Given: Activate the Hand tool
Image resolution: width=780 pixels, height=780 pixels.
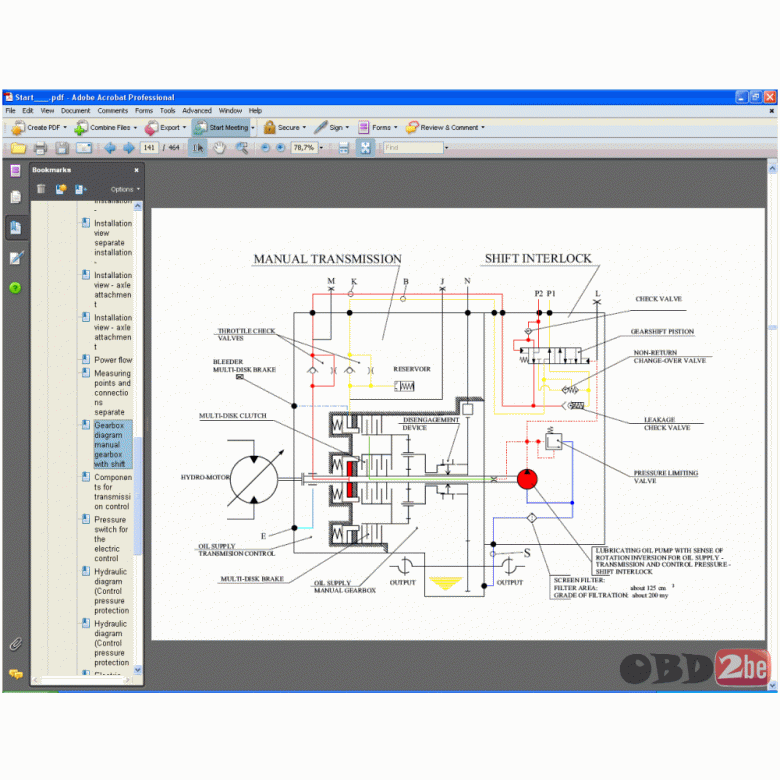Looking at the screenshot, I should point(219,148).
